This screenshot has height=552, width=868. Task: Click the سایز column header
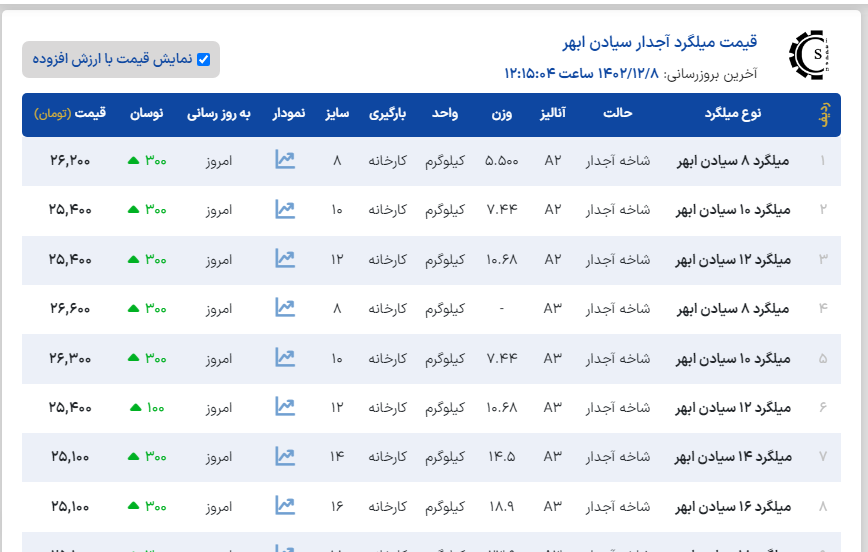pyautogui.click(x=336, y=114)
